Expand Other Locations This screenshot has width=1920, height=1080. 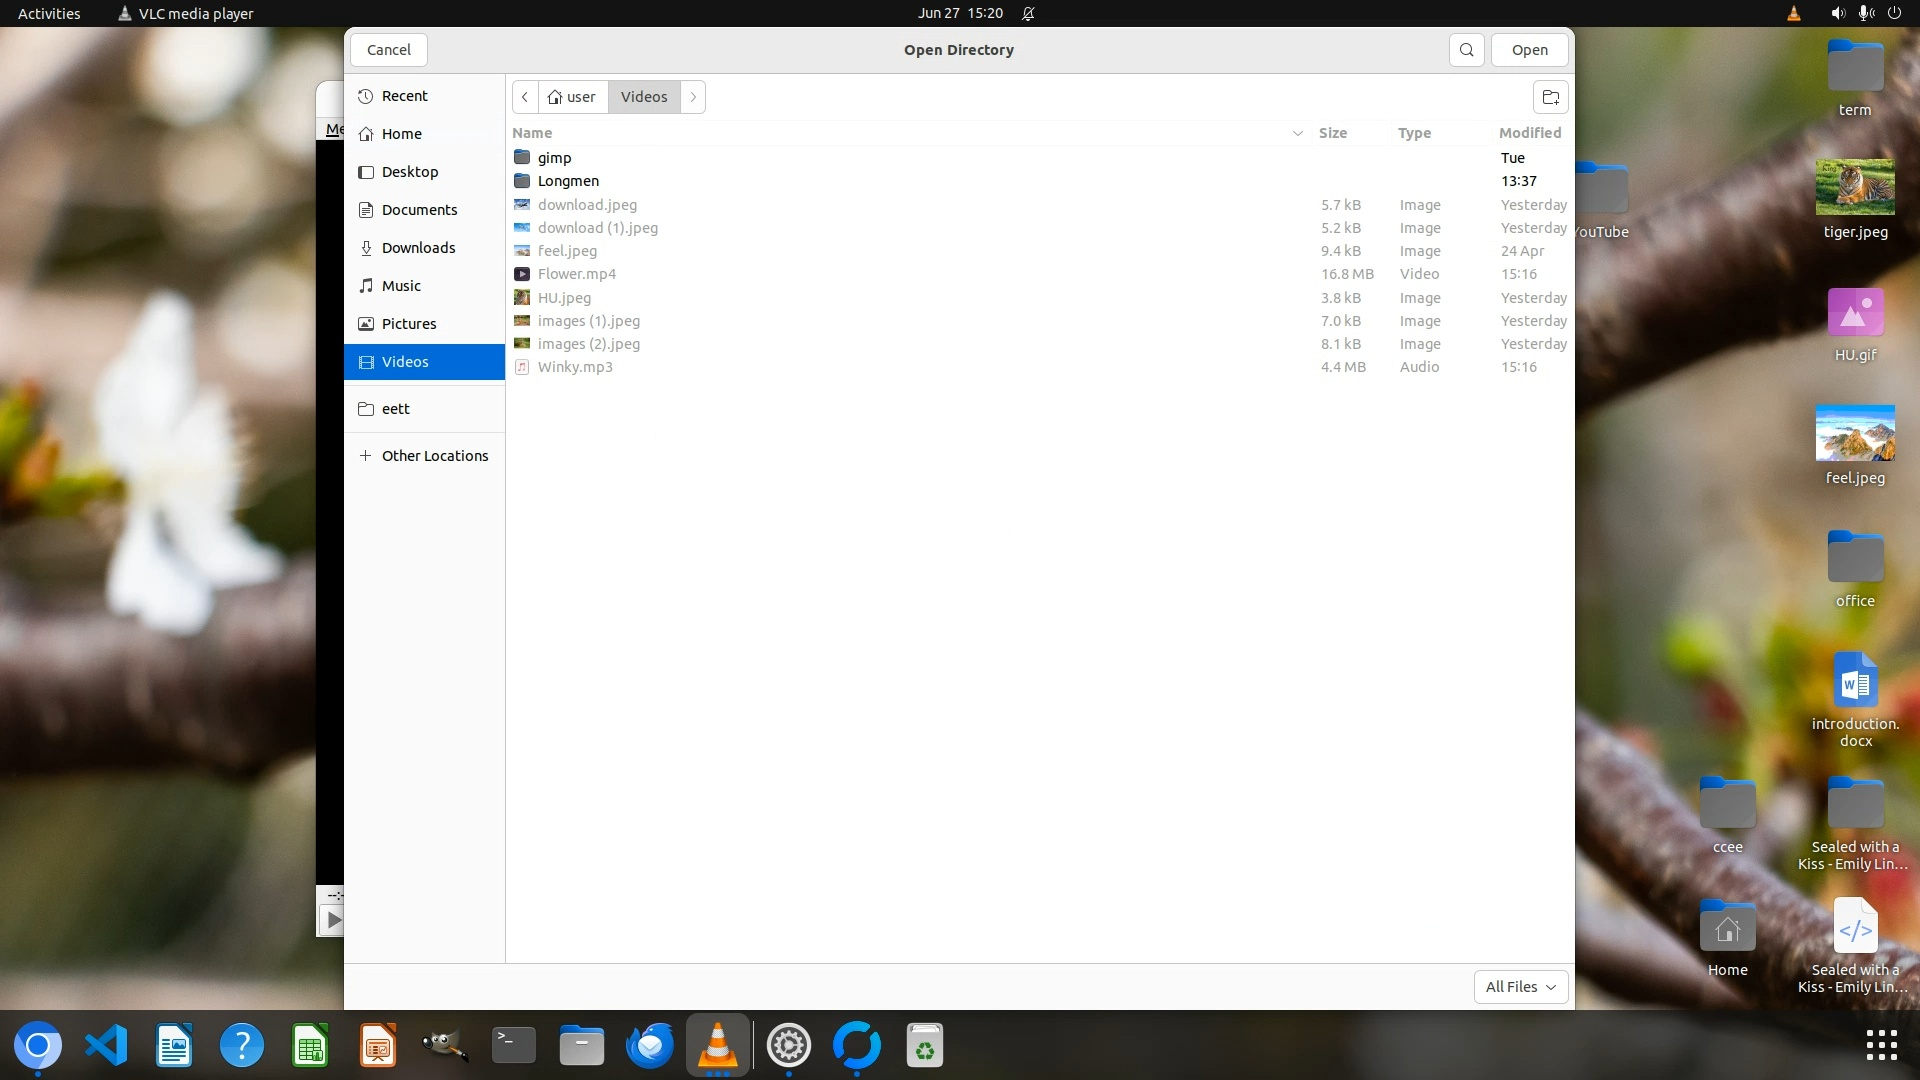(x=434, y=456)
